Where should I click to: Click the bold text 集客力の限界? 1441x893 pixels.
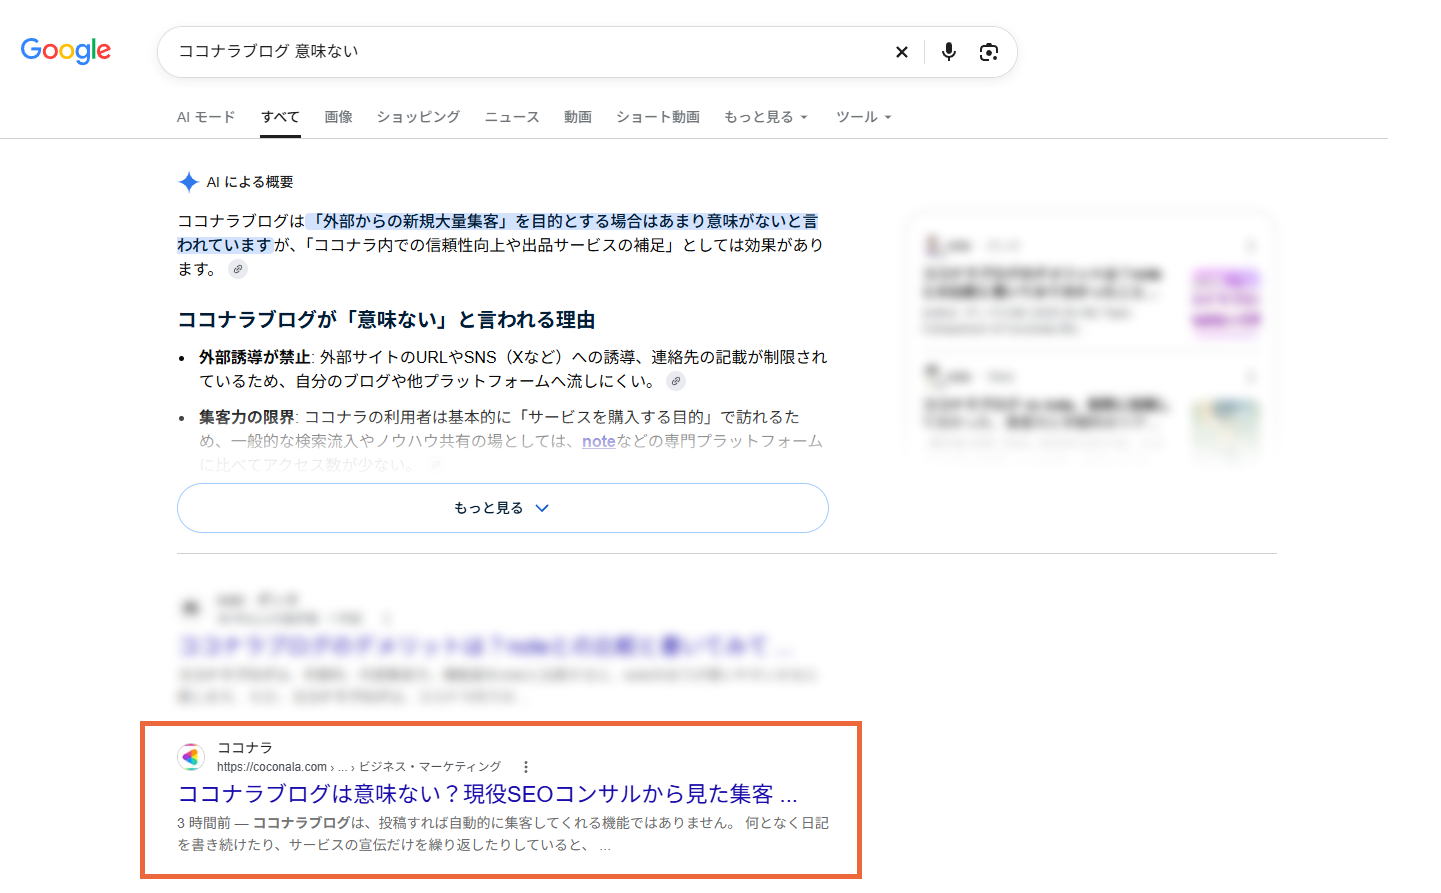[x=247, y=417]
